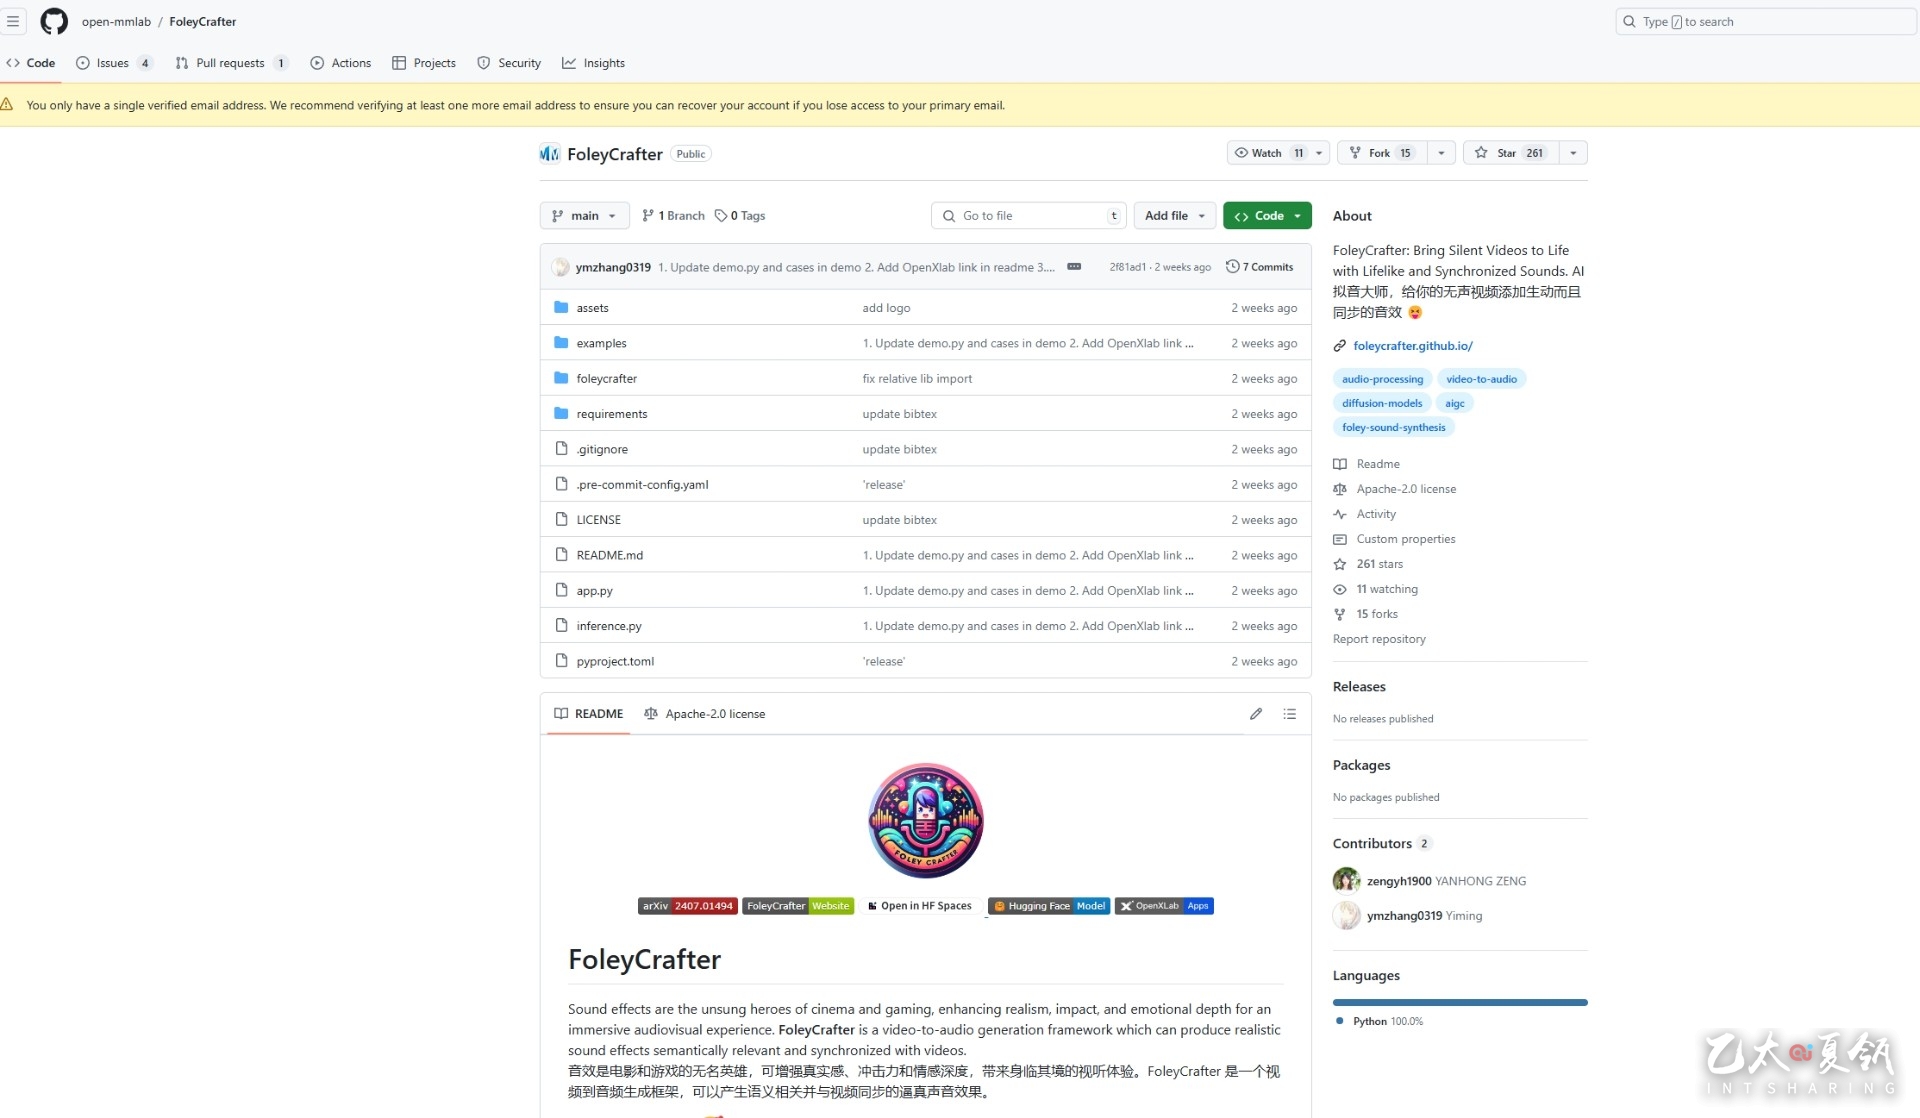Click the Go to file search field
Image resolution: width=1920 pixels, height=1118 pixels.
(x=1029, y=216)
